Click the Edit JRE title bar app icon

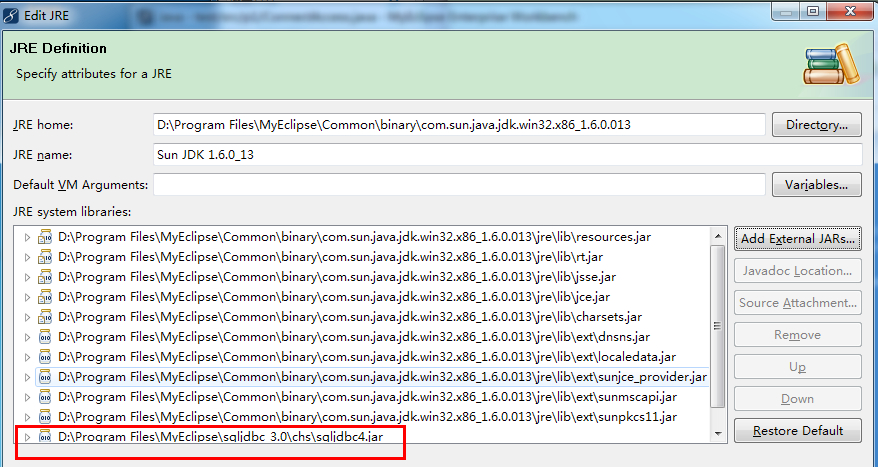pyautogui.click(x=11, y=15)
